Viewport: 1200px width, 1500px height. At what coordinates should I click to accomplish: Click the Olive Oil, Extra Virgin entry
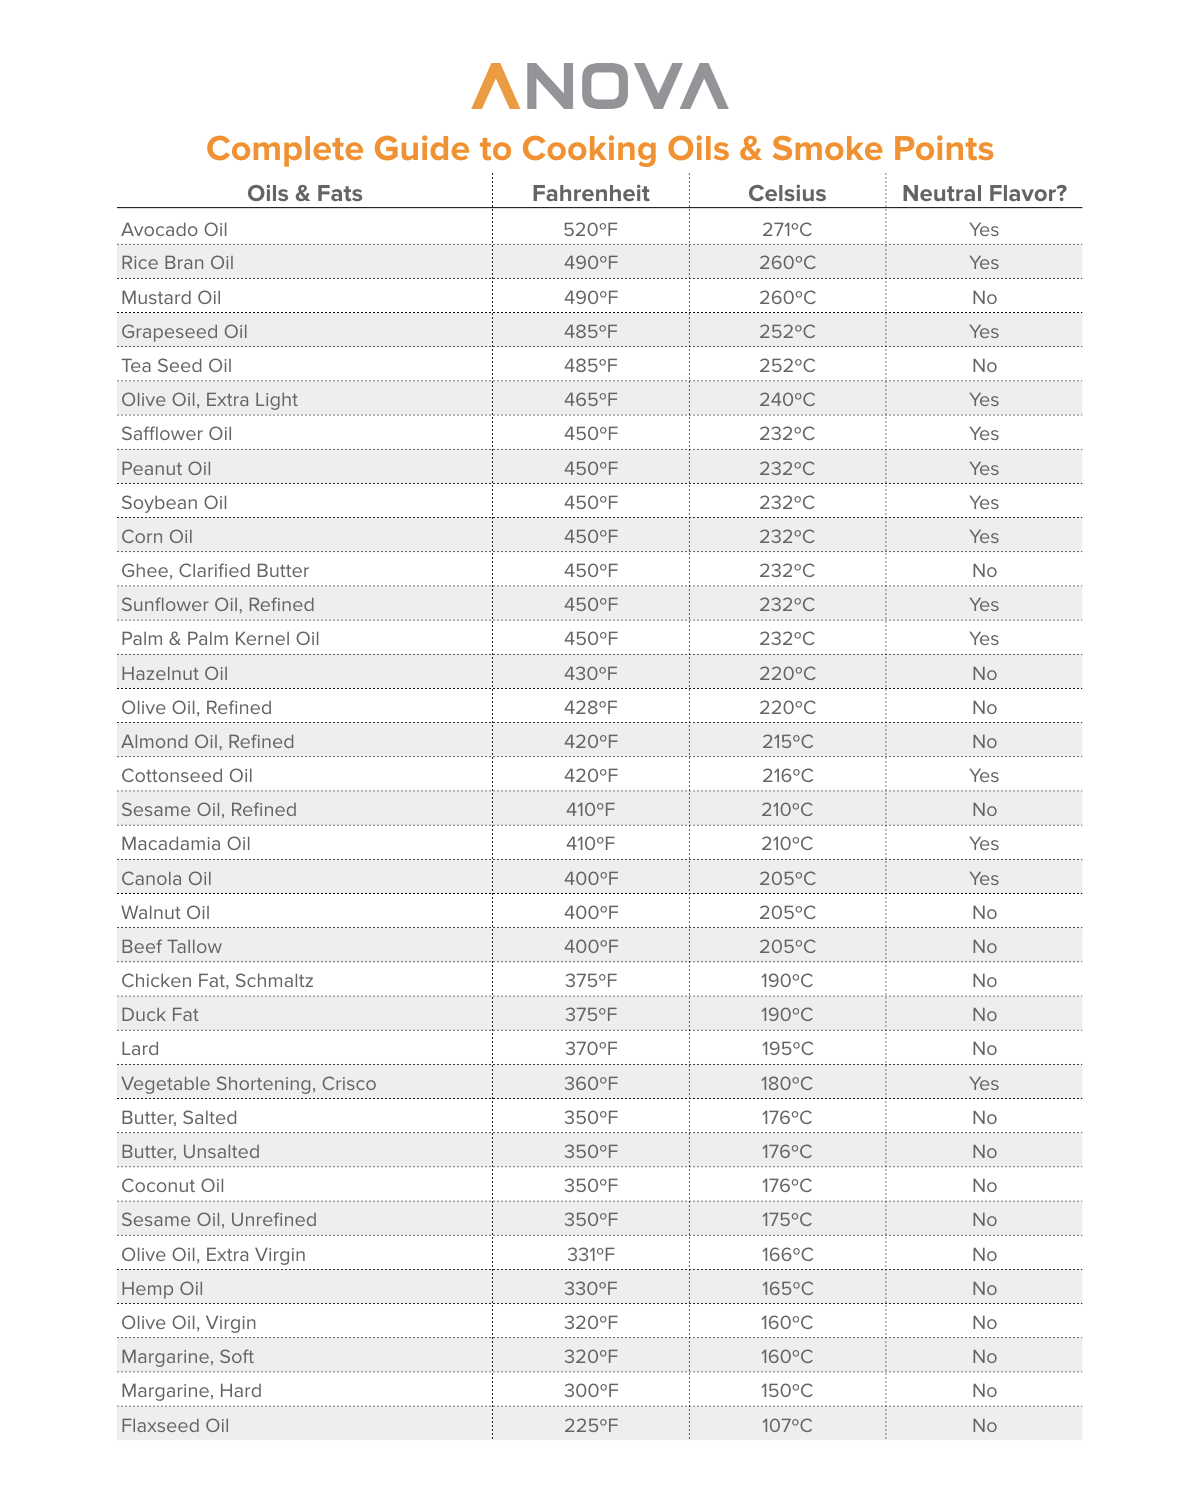point(213,1254)
